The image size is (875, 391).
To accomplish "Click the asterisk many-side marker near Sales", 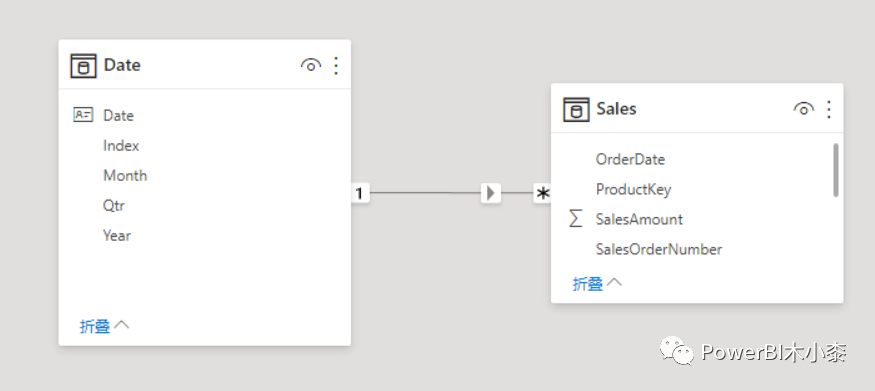I will pos(542,194).
